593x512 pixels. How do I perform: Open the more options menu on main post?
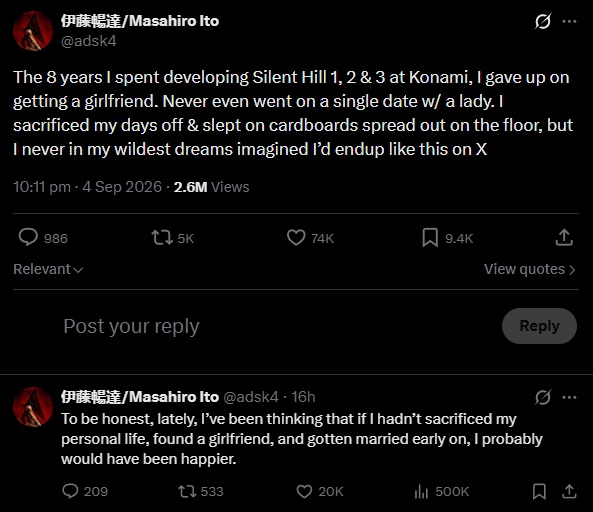569,21
